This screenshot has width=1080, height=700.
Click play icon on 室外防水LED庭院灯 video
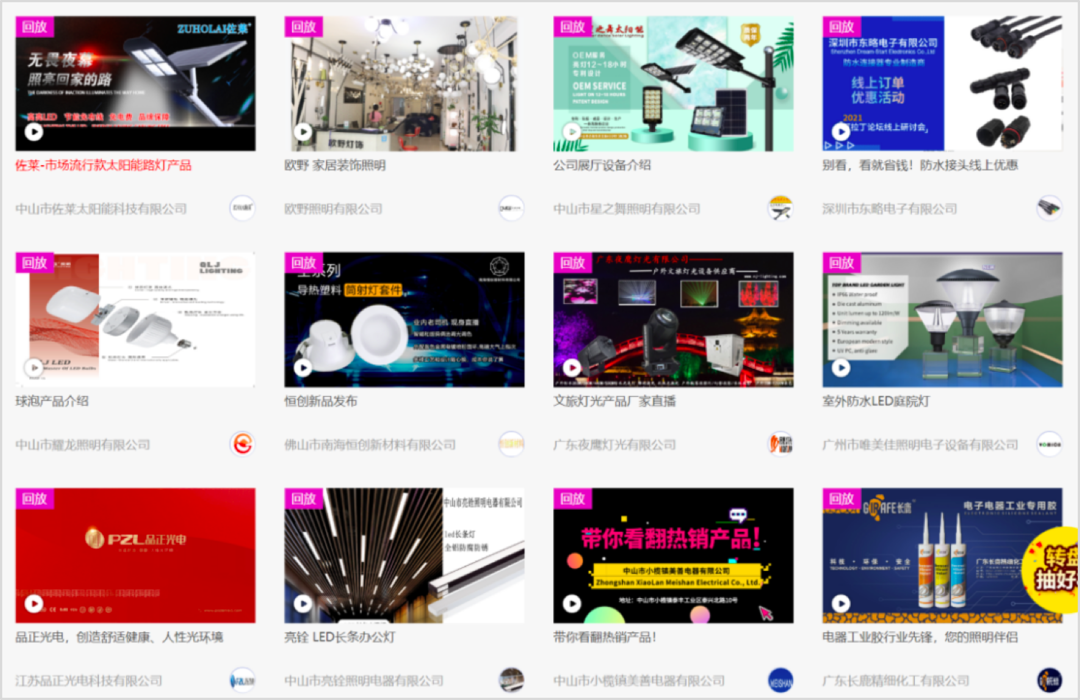tap(841, 368)
